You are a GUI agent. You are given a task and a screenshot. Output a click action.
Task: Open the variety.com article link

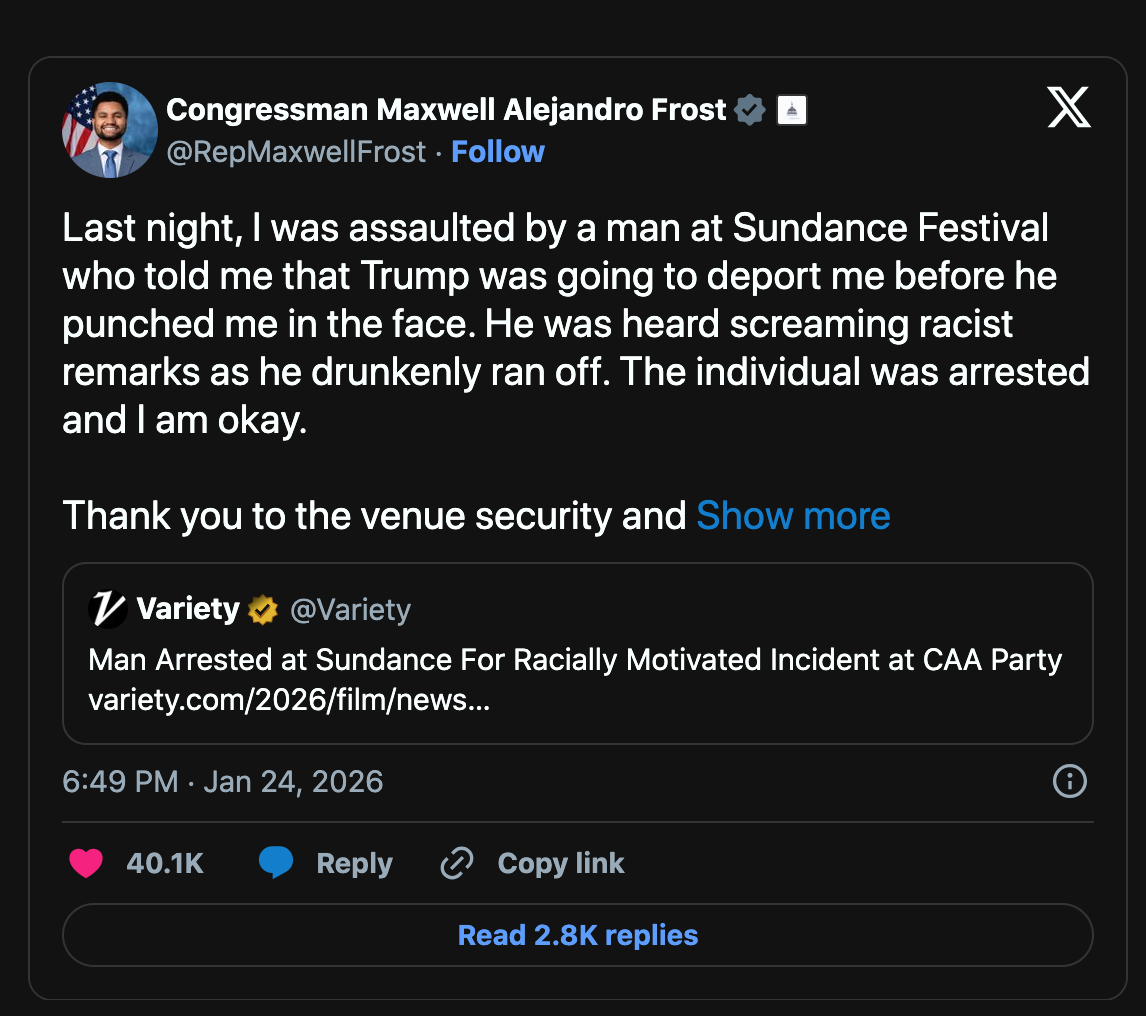289,700
